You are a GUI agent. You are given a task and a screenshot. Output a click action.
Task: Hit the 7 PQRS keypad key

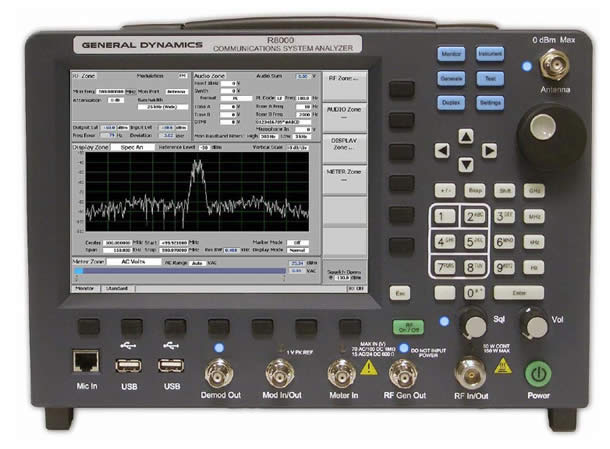444,267
